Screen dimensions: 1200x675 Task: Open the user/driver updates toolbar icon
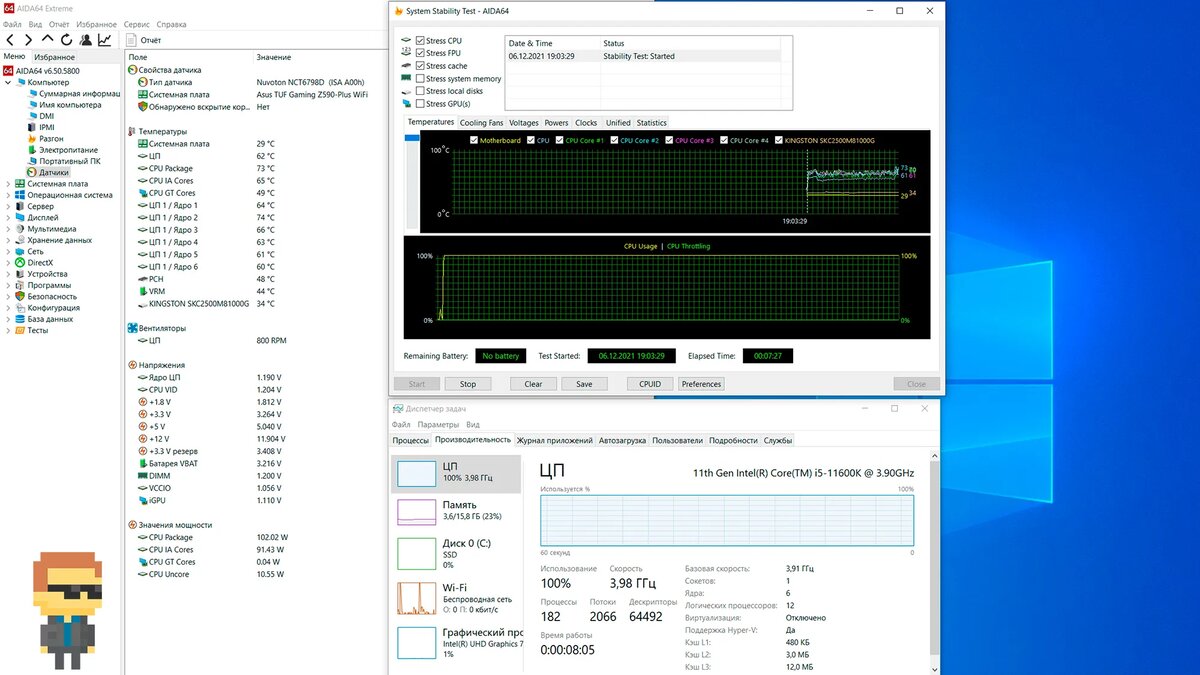86,40
